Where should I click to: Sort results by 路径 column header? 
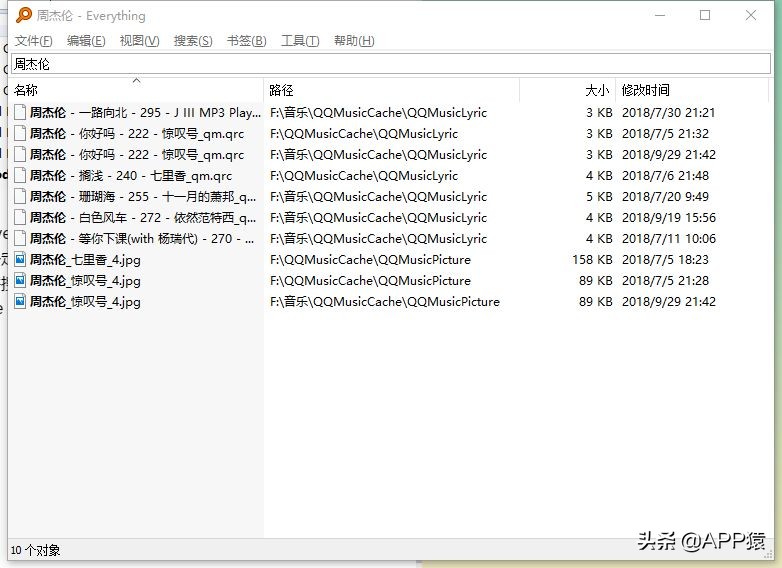tap(391, 90)
